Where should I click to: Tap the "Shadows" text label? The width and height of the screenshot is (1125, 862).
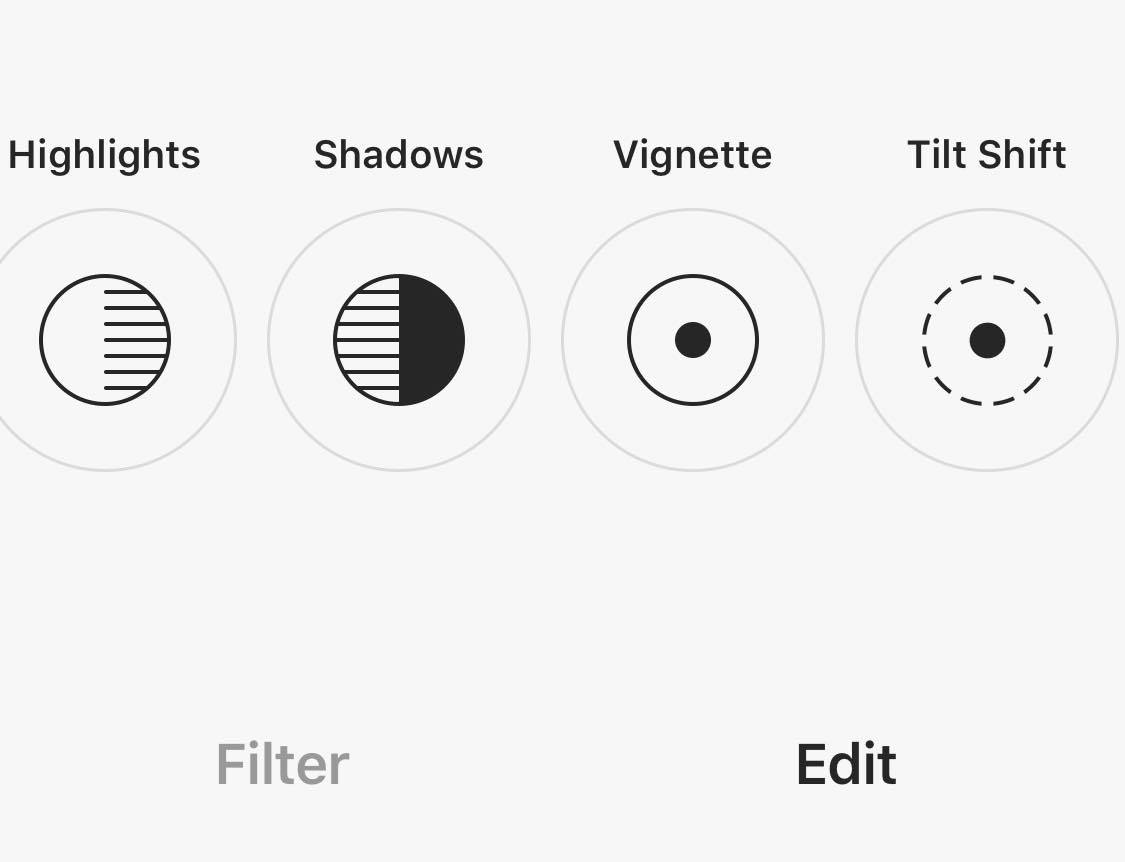[399, 155]
